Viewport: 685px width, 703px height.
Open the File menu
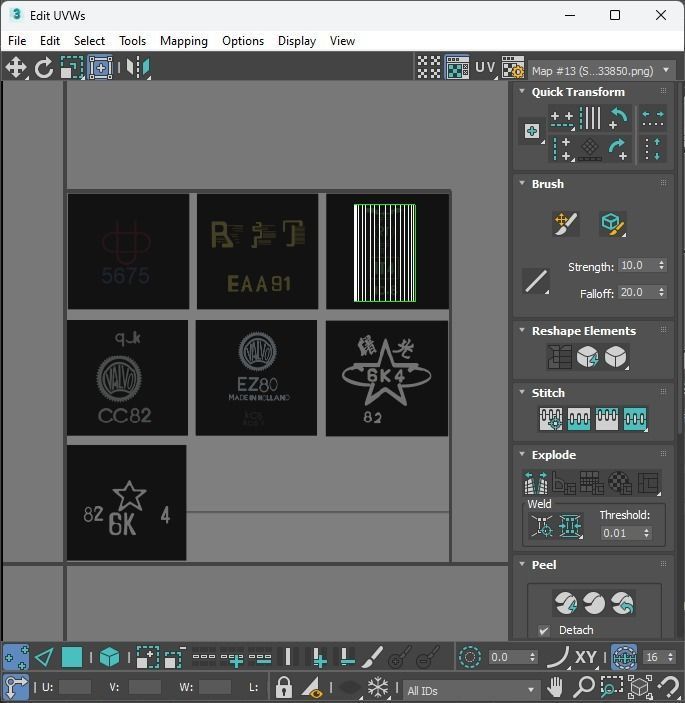17,41
